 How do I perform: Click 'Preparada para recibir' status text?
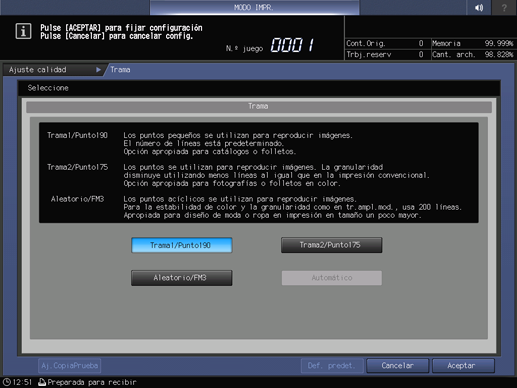pos(92,382)
